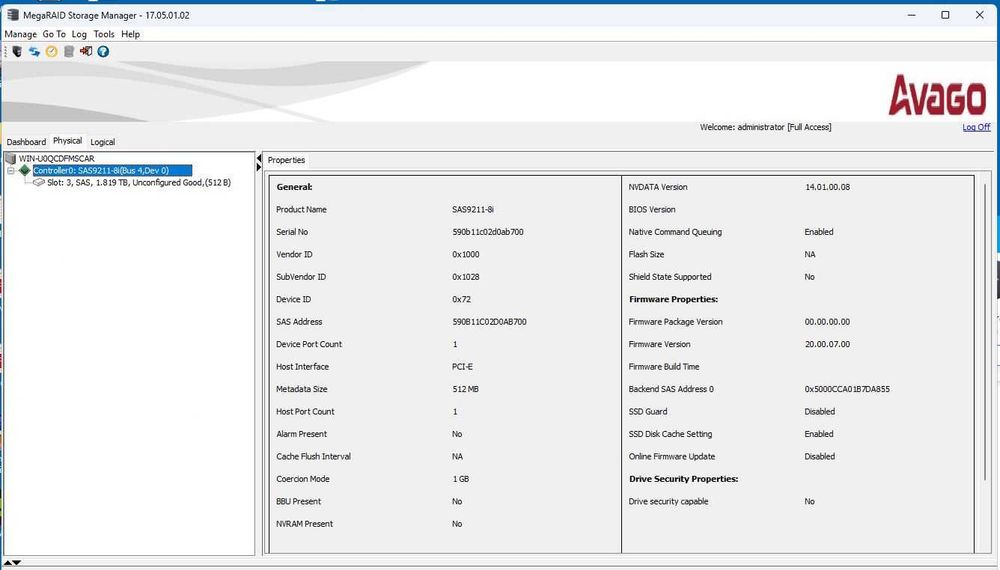The height and width of the screenshot is (570, 1000).
Task: Click Coercion Mode value 1 GB
Action: (461, 479)
